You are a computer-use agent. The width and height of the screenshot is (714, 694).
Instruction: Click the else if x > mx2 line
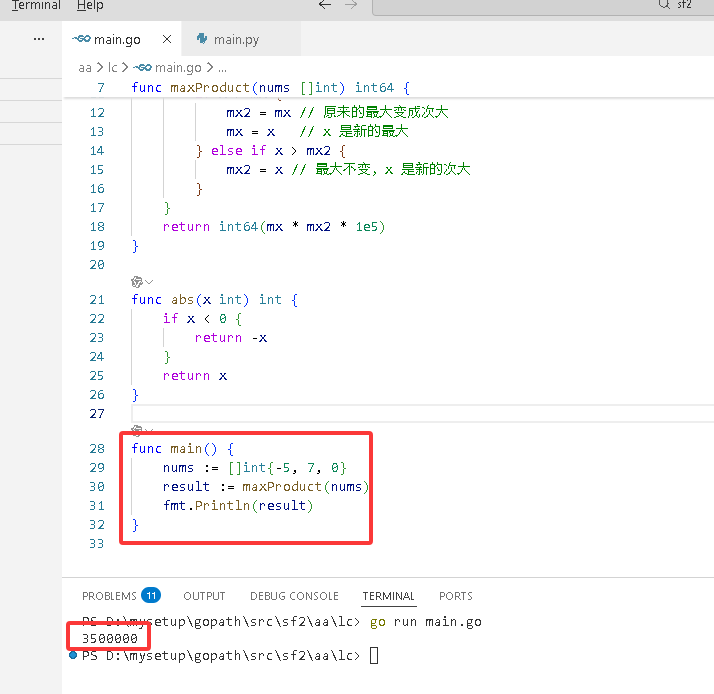[271, 151]
